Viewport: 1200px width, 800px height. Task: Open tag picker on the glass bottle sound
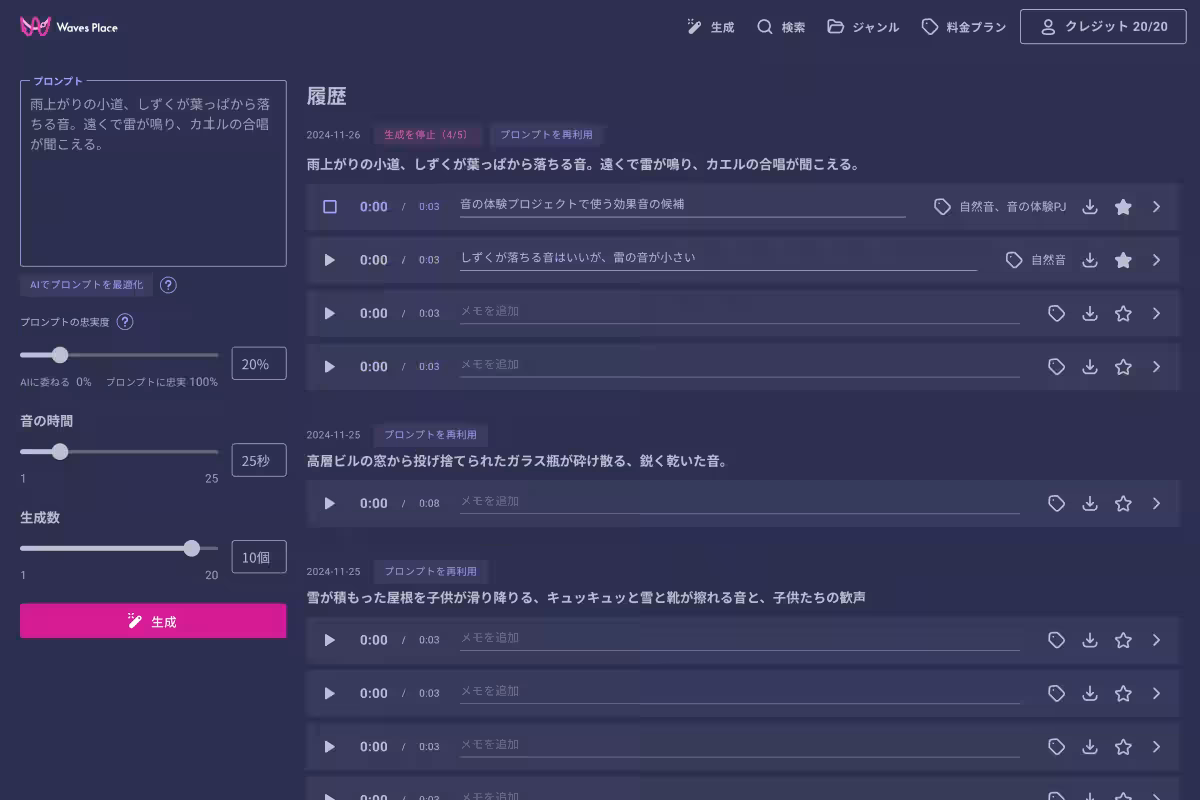[1056, 503]
